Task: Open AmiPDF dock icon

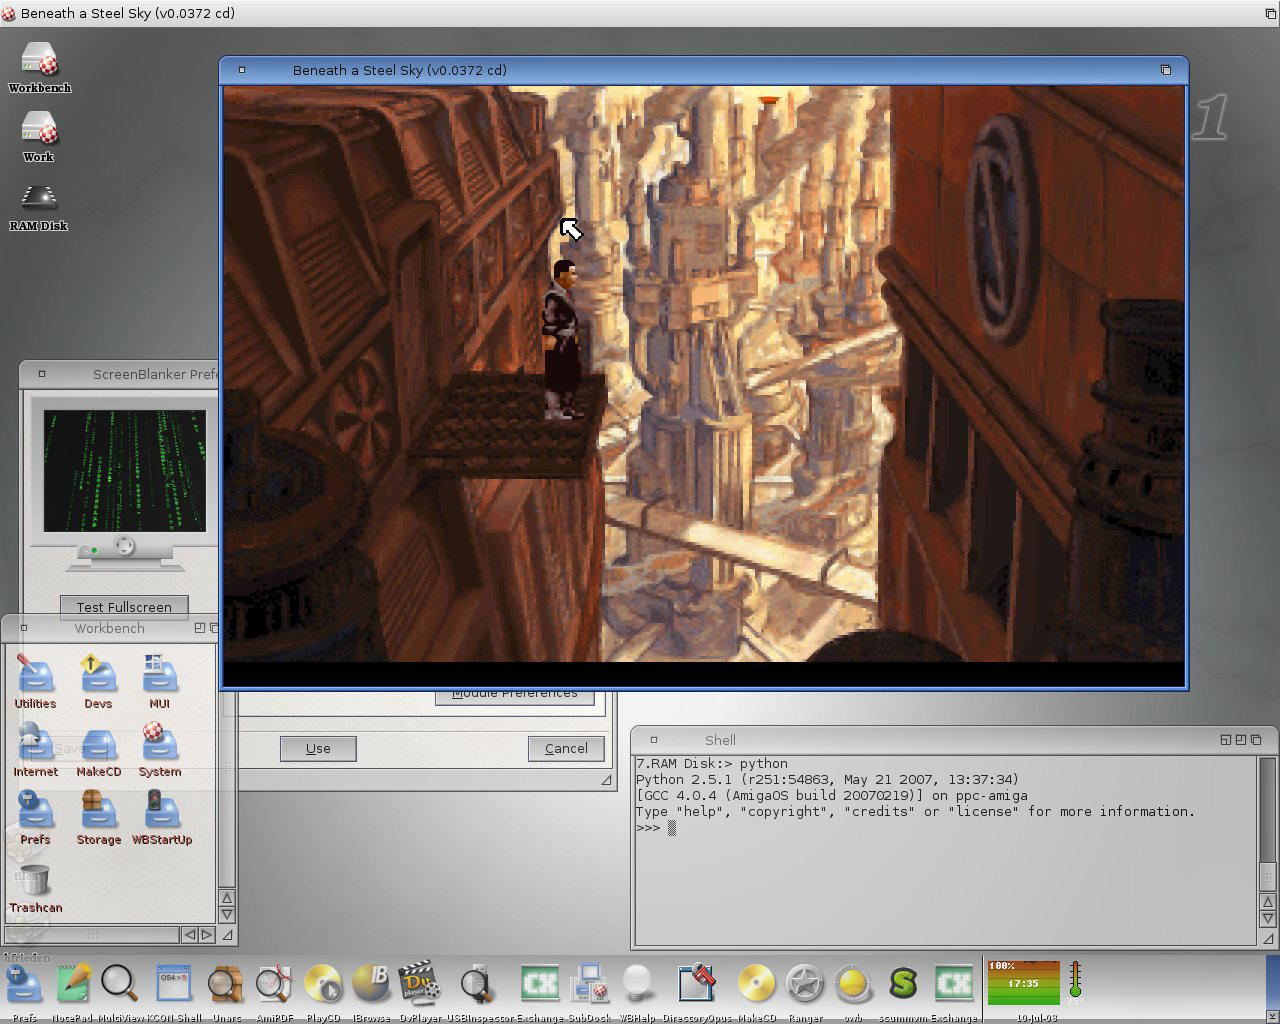Action: [273, 984]
